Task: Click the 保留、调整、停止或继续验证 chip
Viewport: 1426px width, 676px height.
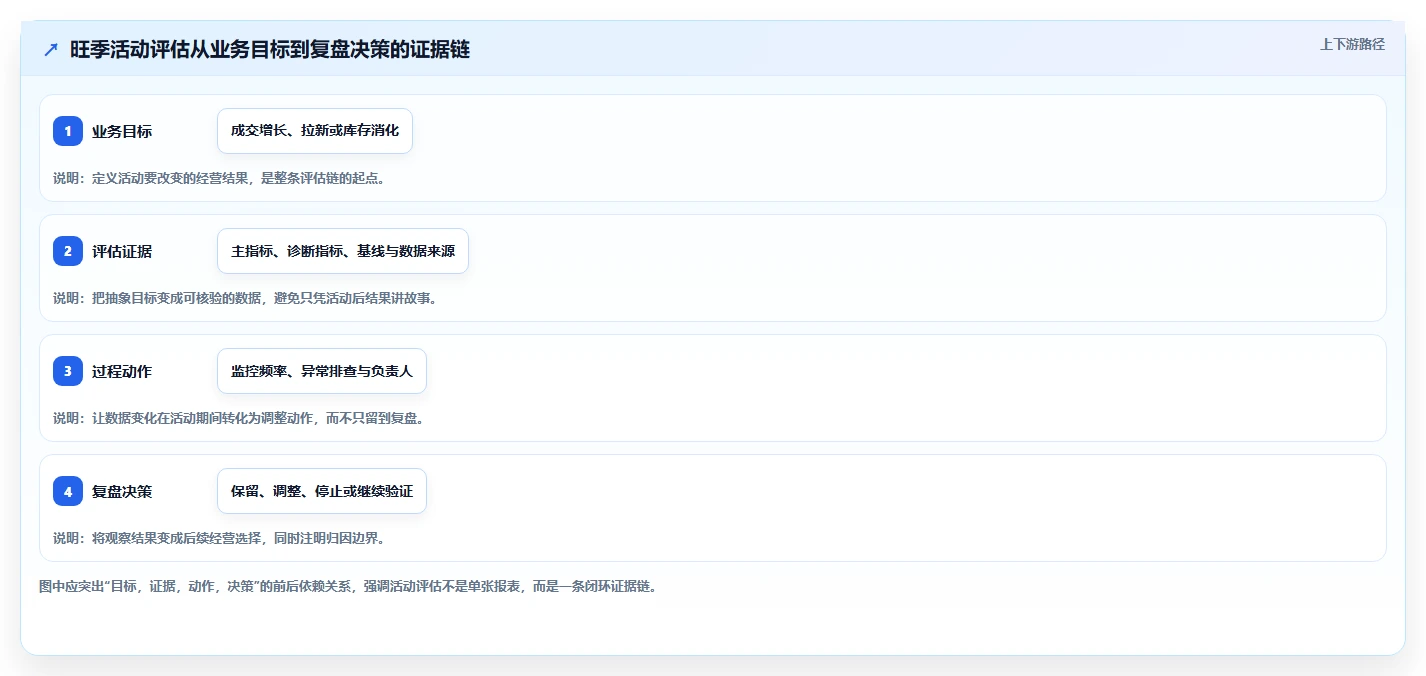Action: coord(322,491)
